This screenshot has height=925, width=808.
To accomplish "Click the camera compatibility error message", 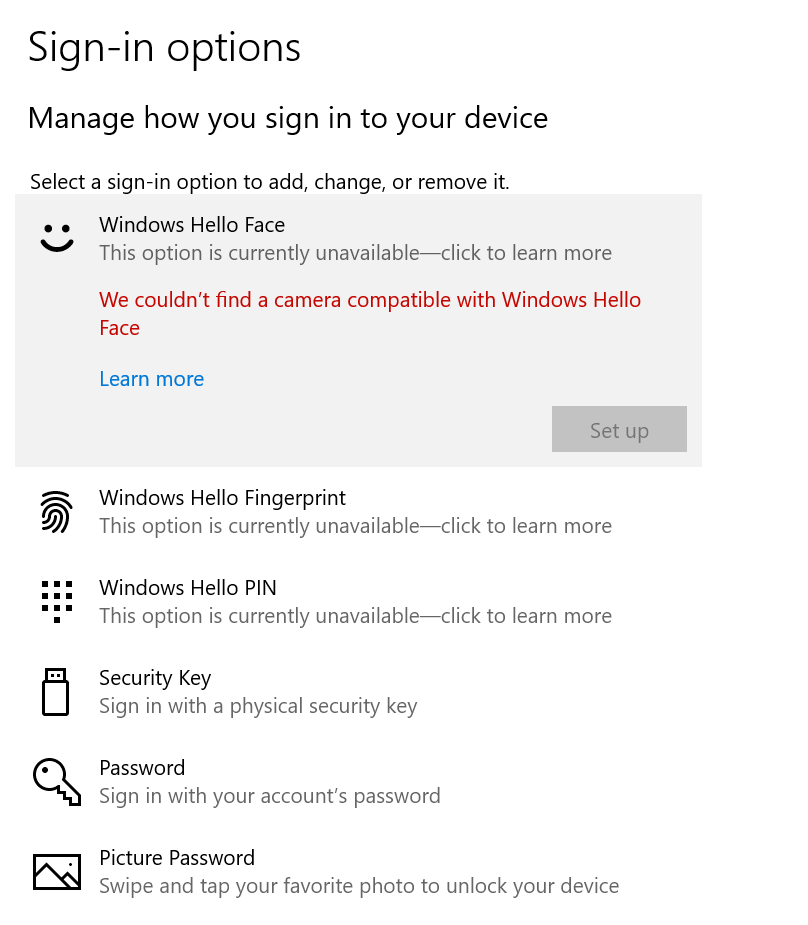I will (x=370, y=312).
